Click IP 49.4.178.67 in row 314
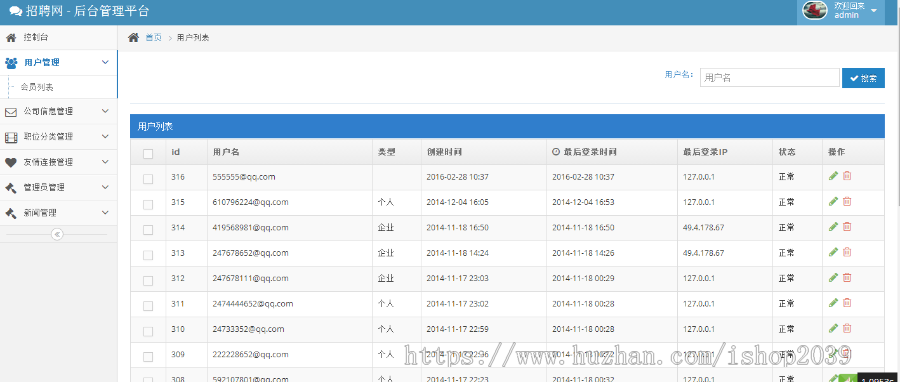The width and height of the screenshot is (900, 382). pos(703,227)
